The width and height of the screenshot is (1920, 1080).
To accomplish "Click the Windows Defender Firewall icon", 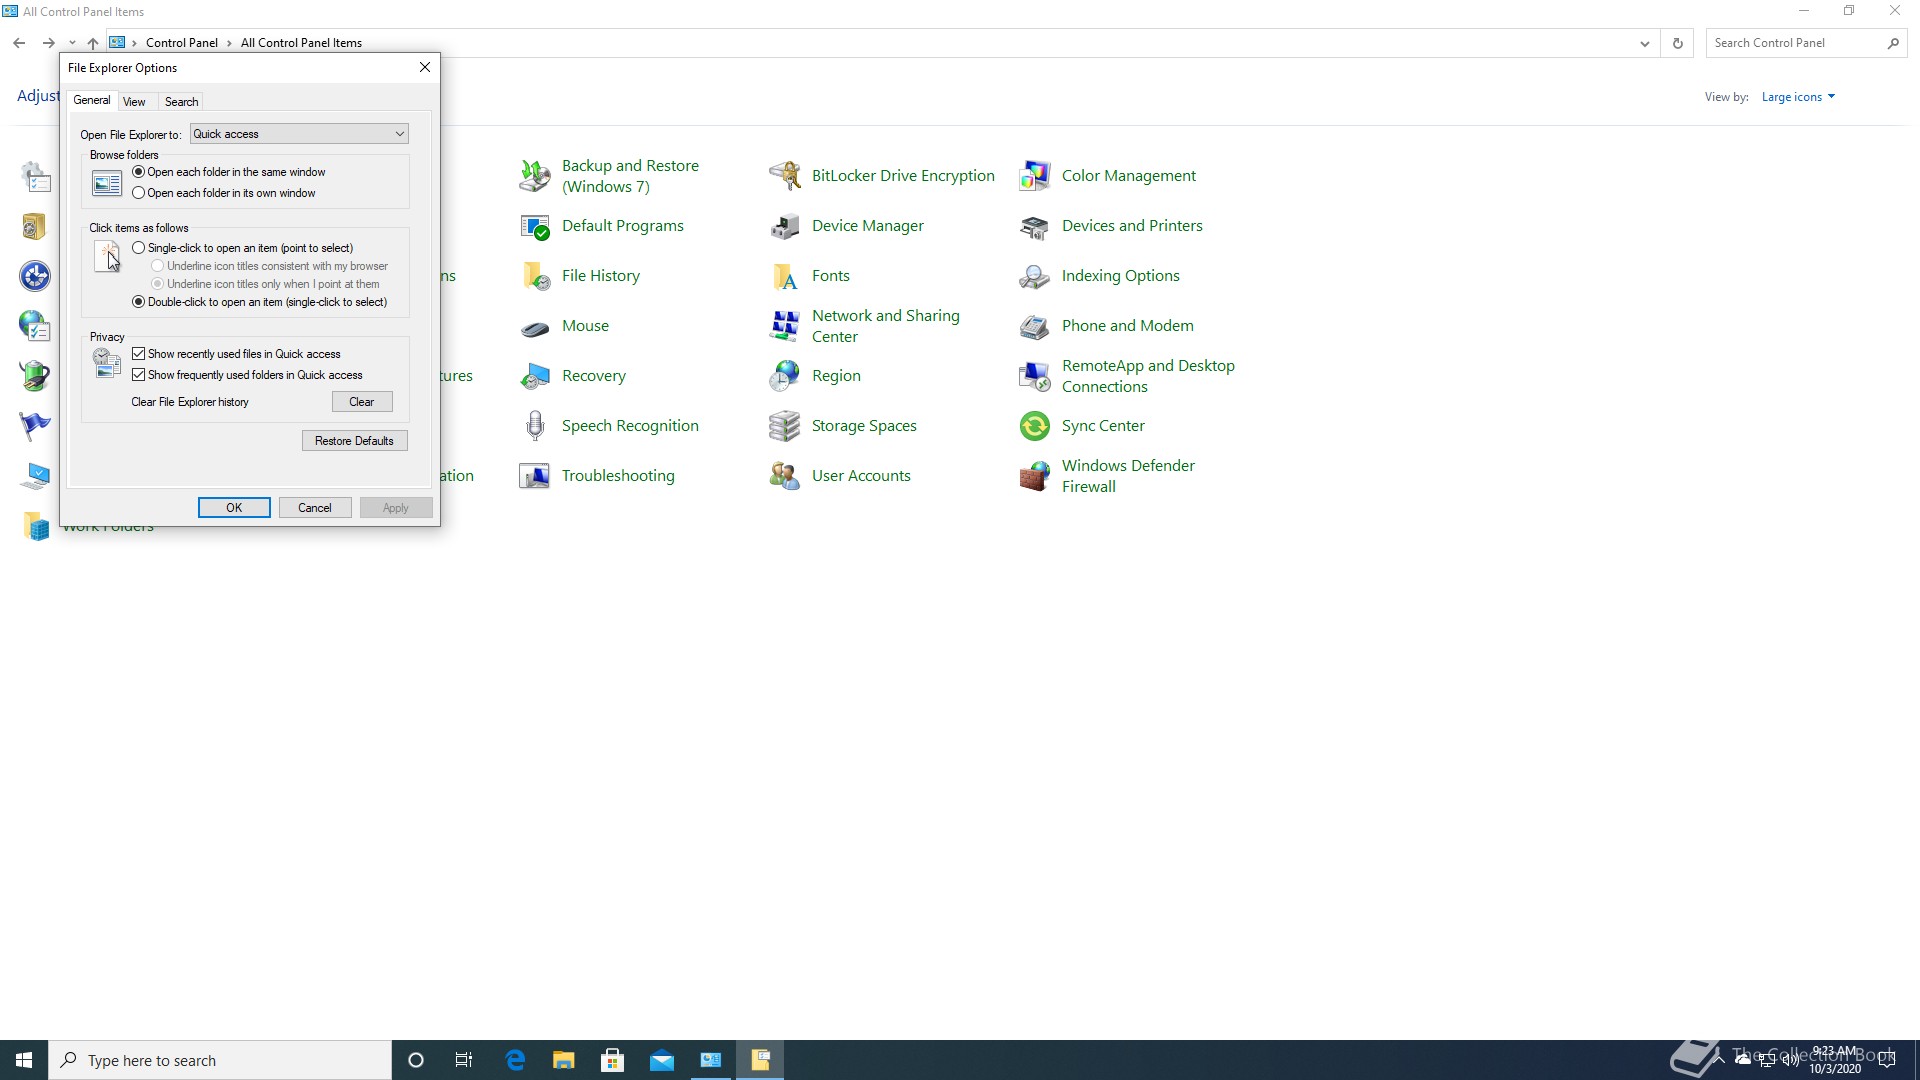I will pos(1034,476).
